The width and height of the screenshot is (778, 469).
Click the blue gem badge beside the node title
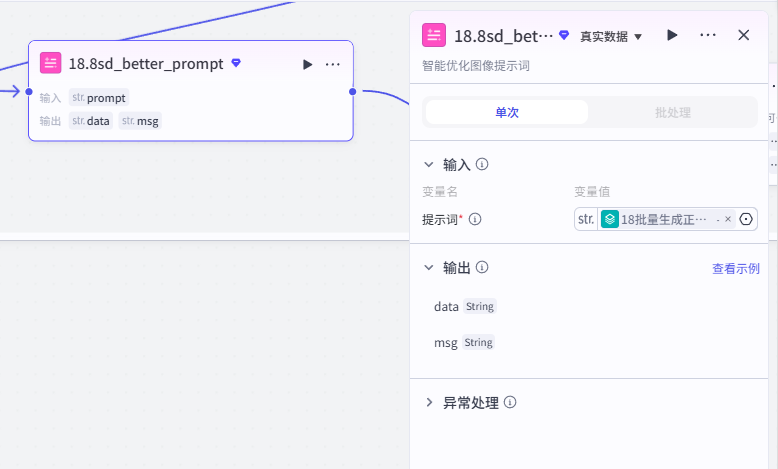(x=236, y=63)
